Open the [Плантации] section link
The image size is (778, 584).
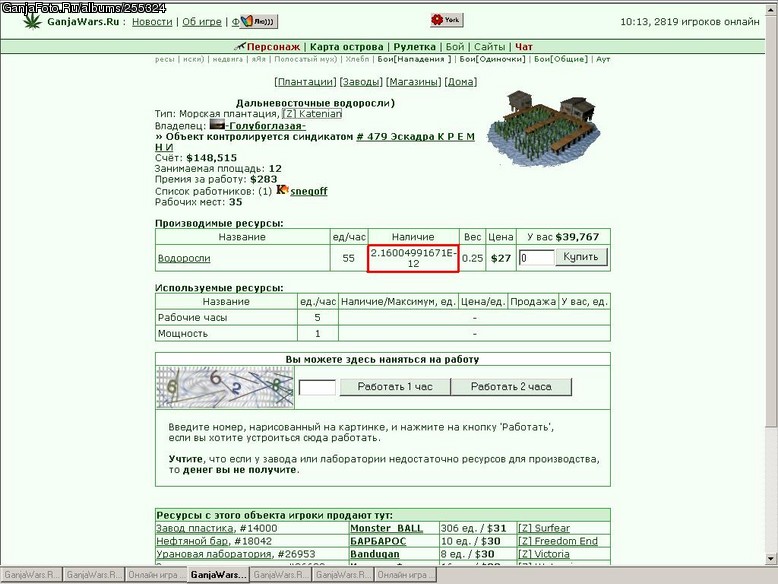305,82
